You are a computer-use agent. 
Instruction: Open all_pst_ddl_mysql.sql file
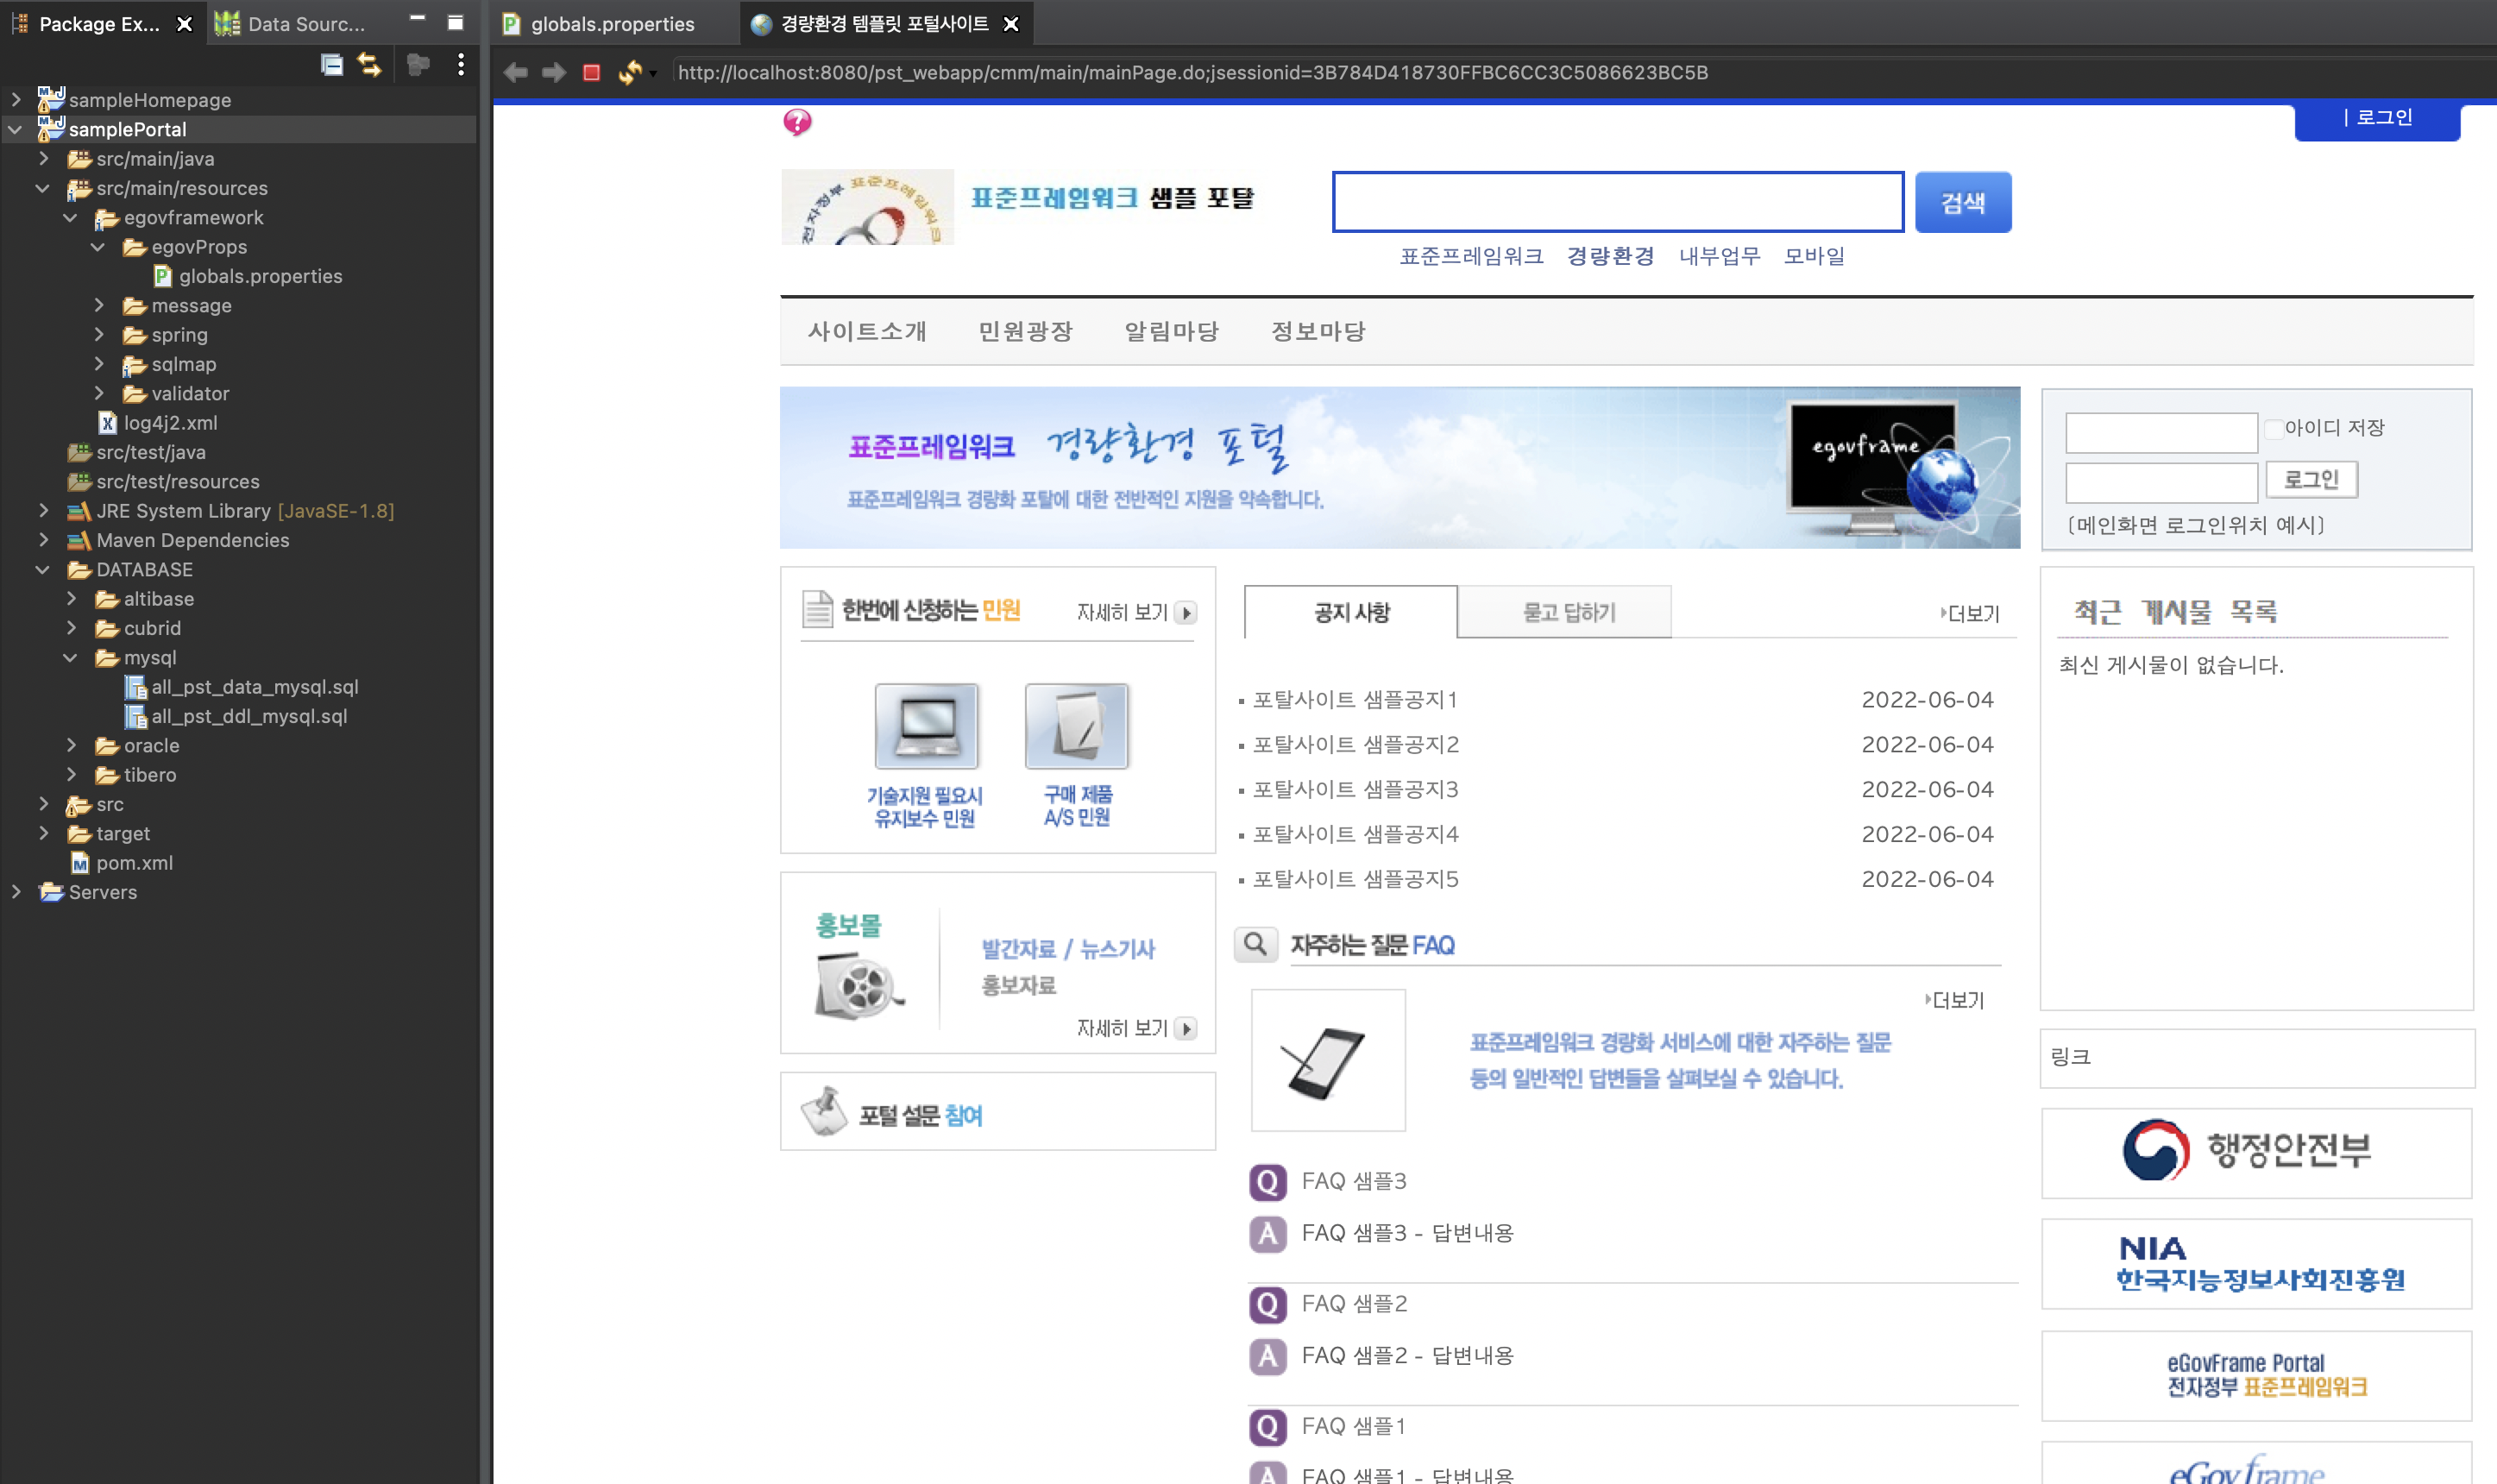[249, 716]
